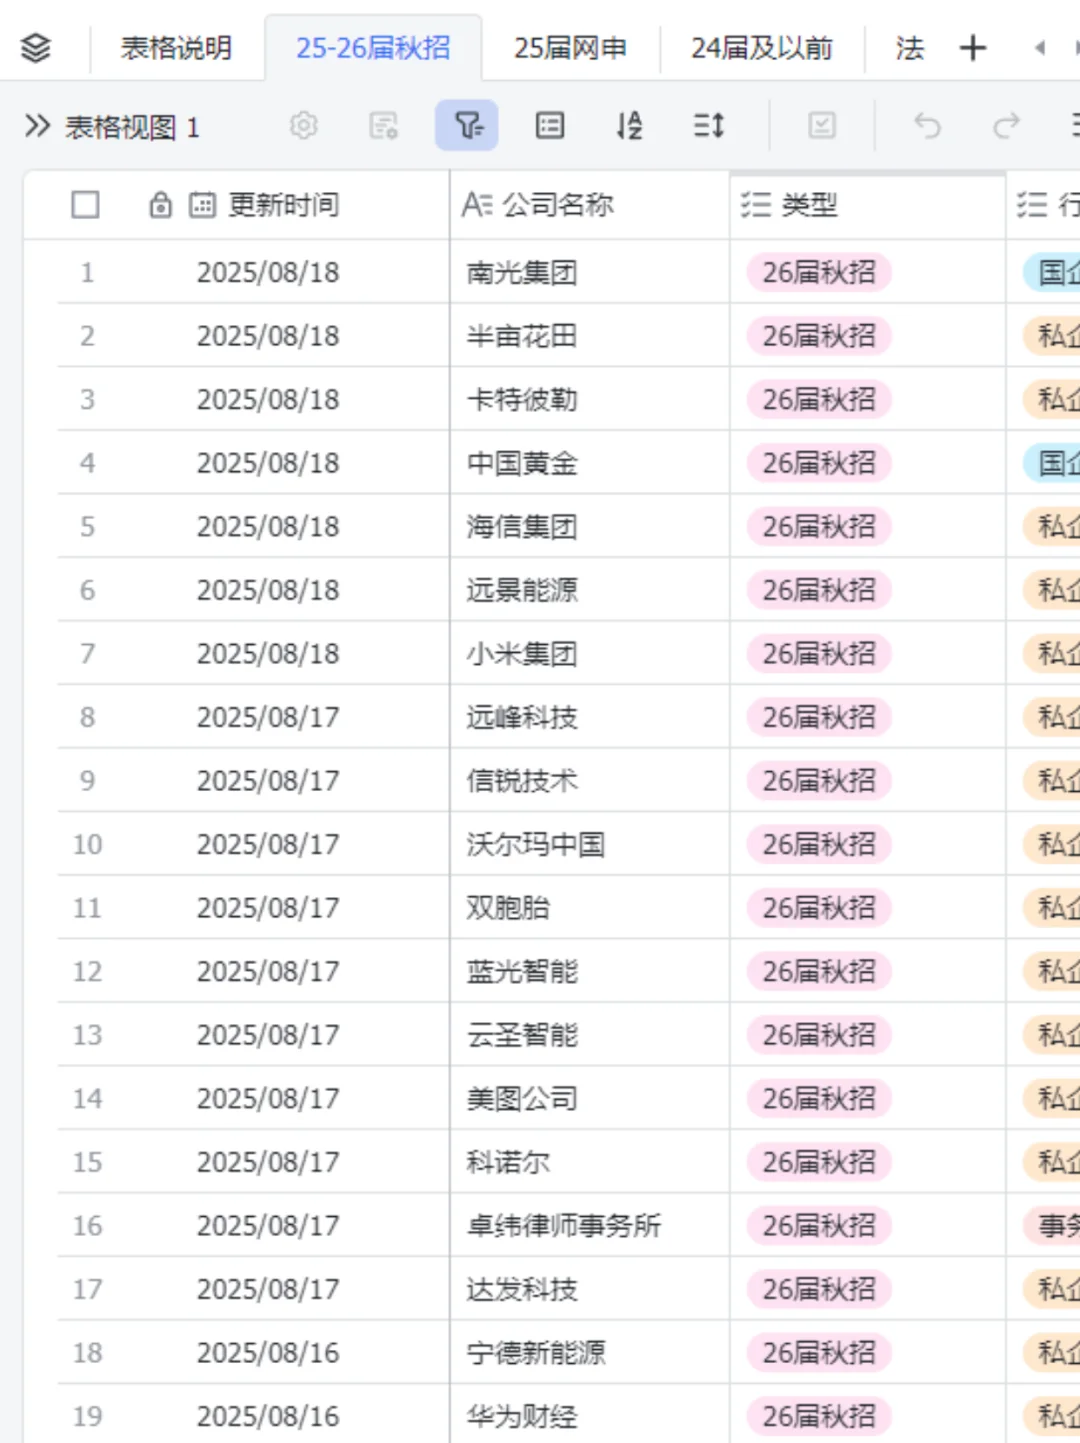Viewport: 1080px width, 1443px height.
Task: Expand view sidebar with double chevron
Action: (37, 126)
